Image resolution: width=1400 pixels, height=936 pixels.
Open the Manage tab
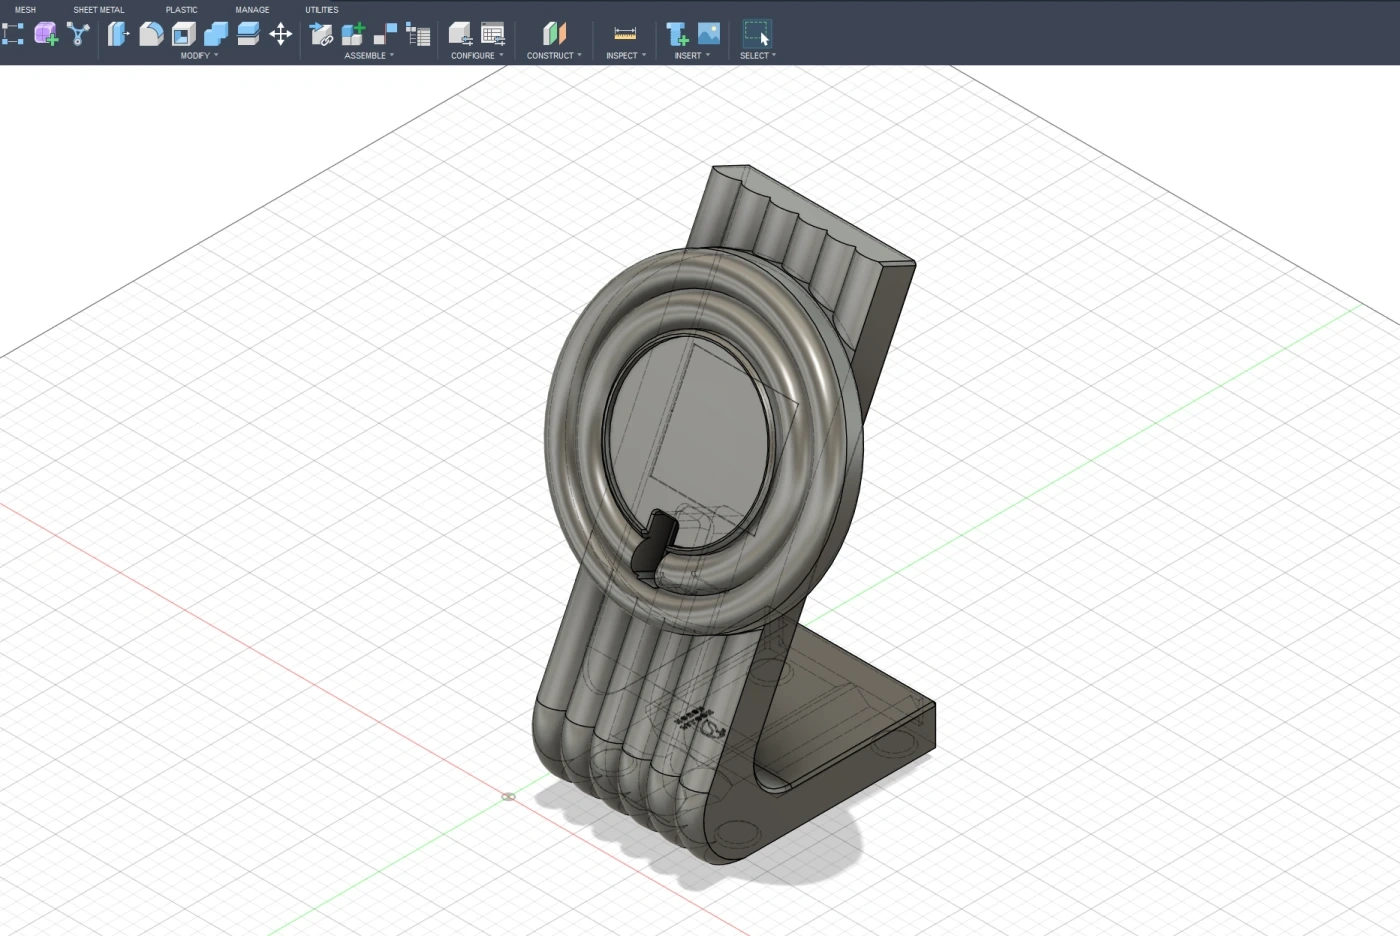point(252,10)
